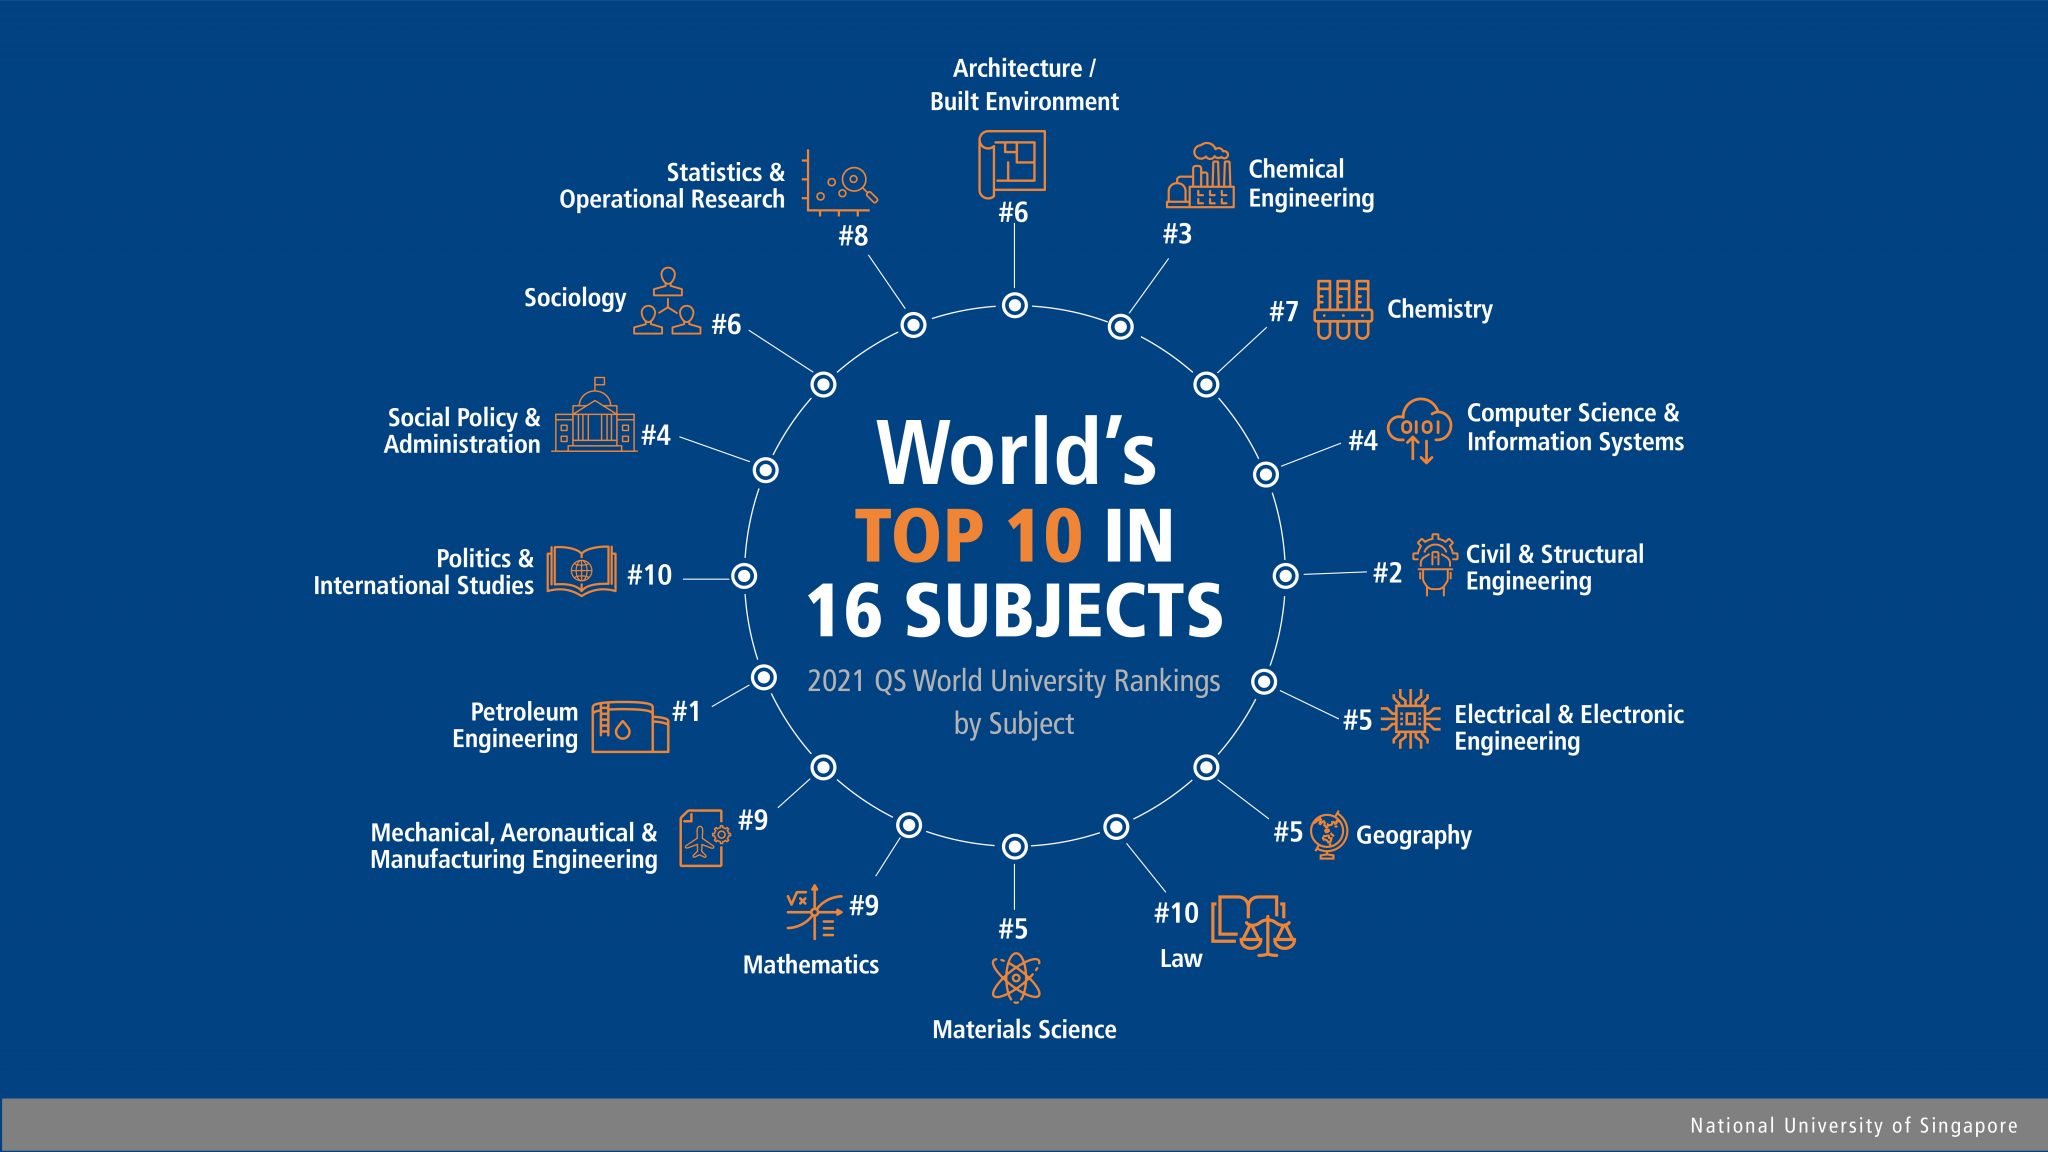Click the Chemical Engineering factory icon
Screen dimensions: 2048x1152
(1200, 176)
